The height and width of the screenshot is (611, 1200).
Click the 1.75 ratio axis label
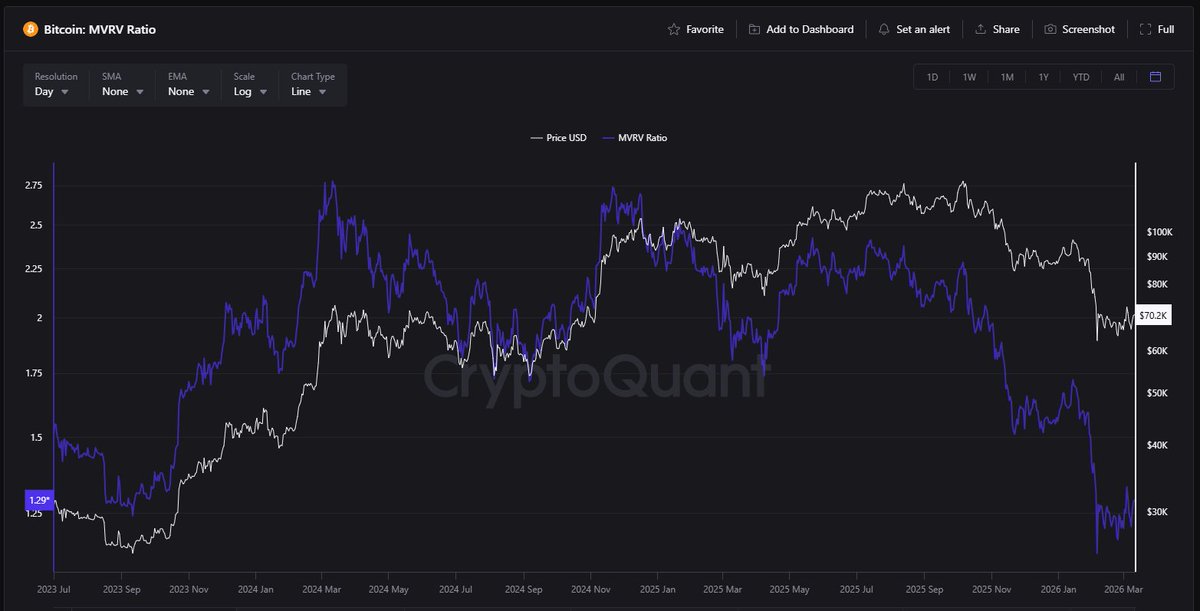[x=34, y=373]
